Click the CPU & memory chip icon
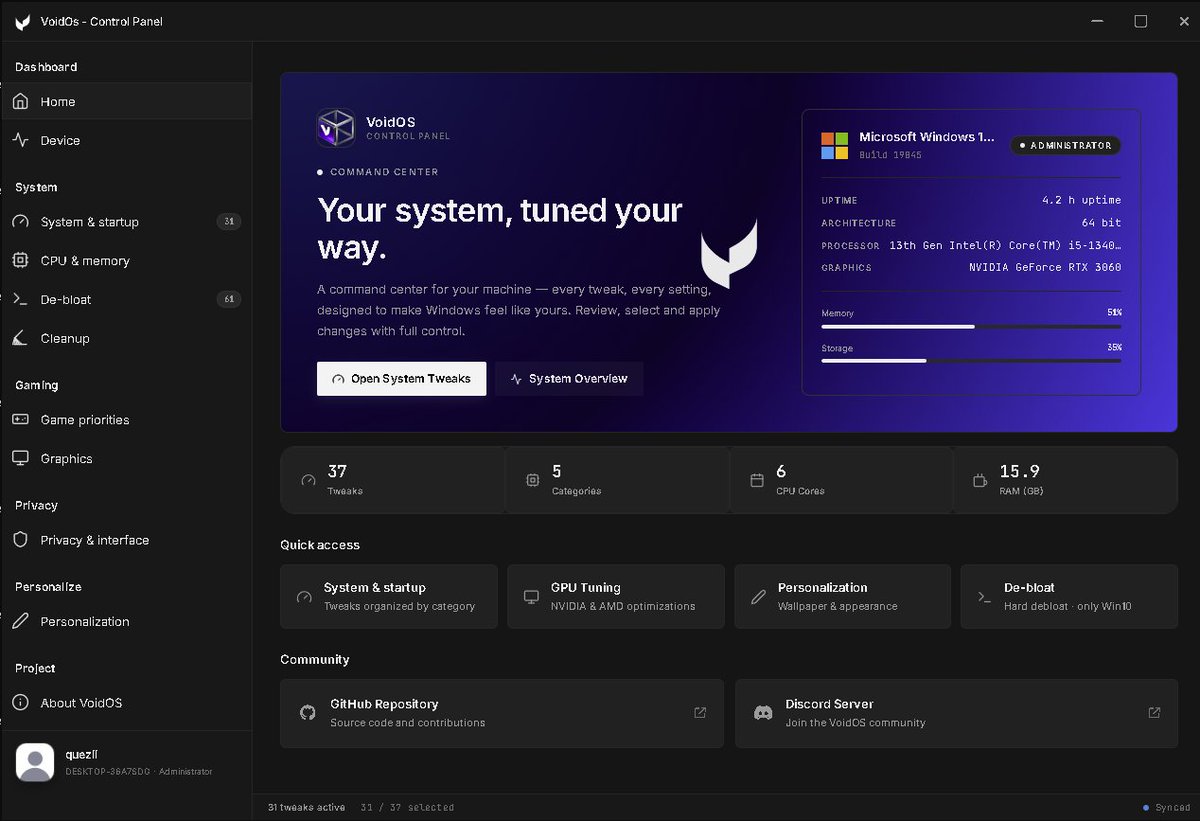The height and width of the screenshot is (821, 1200). (x=20, y=260)
